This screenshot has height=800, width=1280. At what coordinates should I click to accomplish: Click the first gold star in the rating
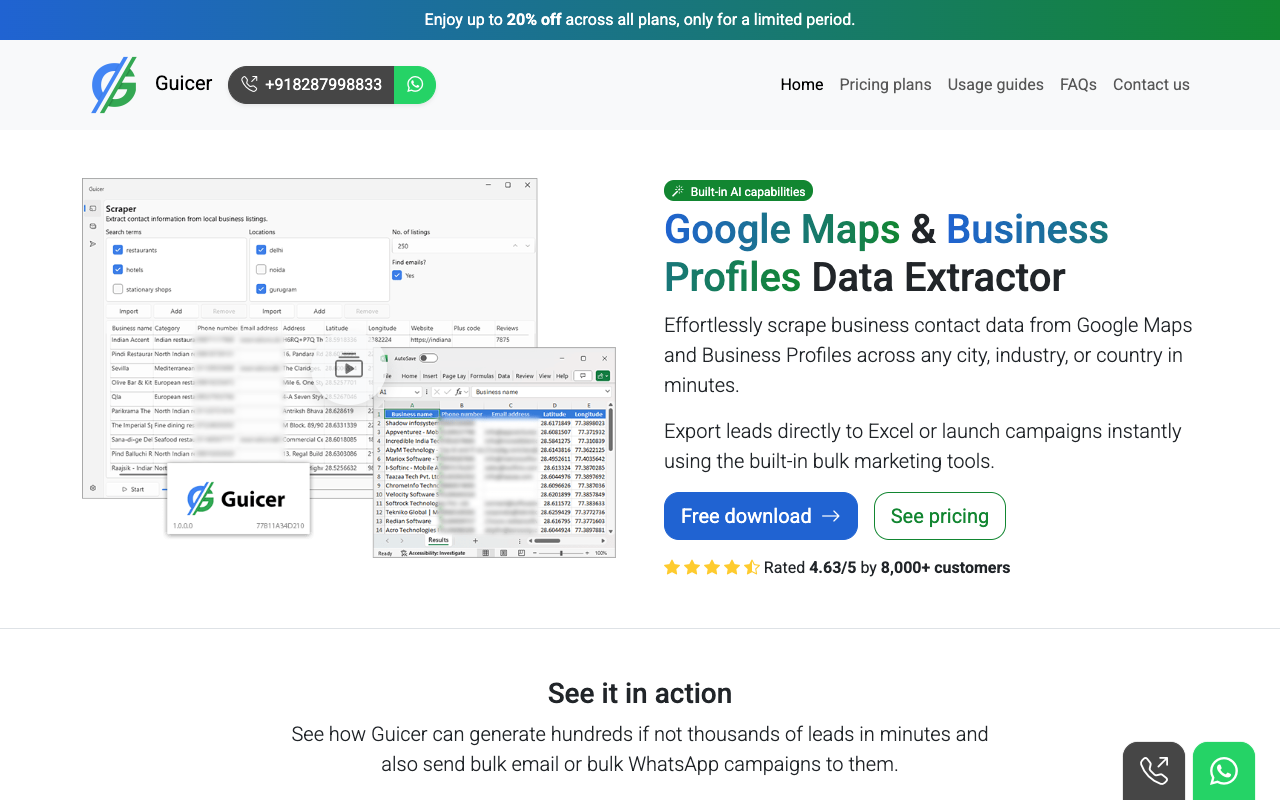coord(672,567)
